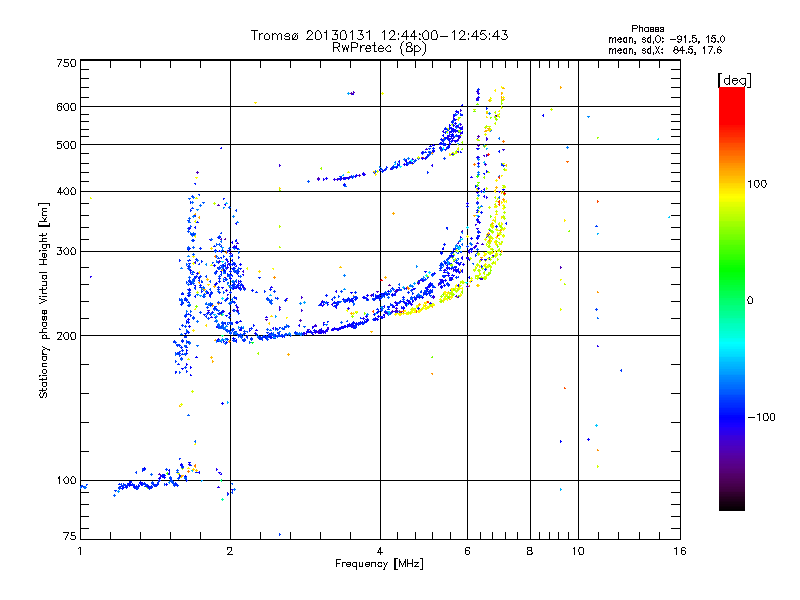Select the "RwPretec (8p)" subtitle text

(379, 48)
